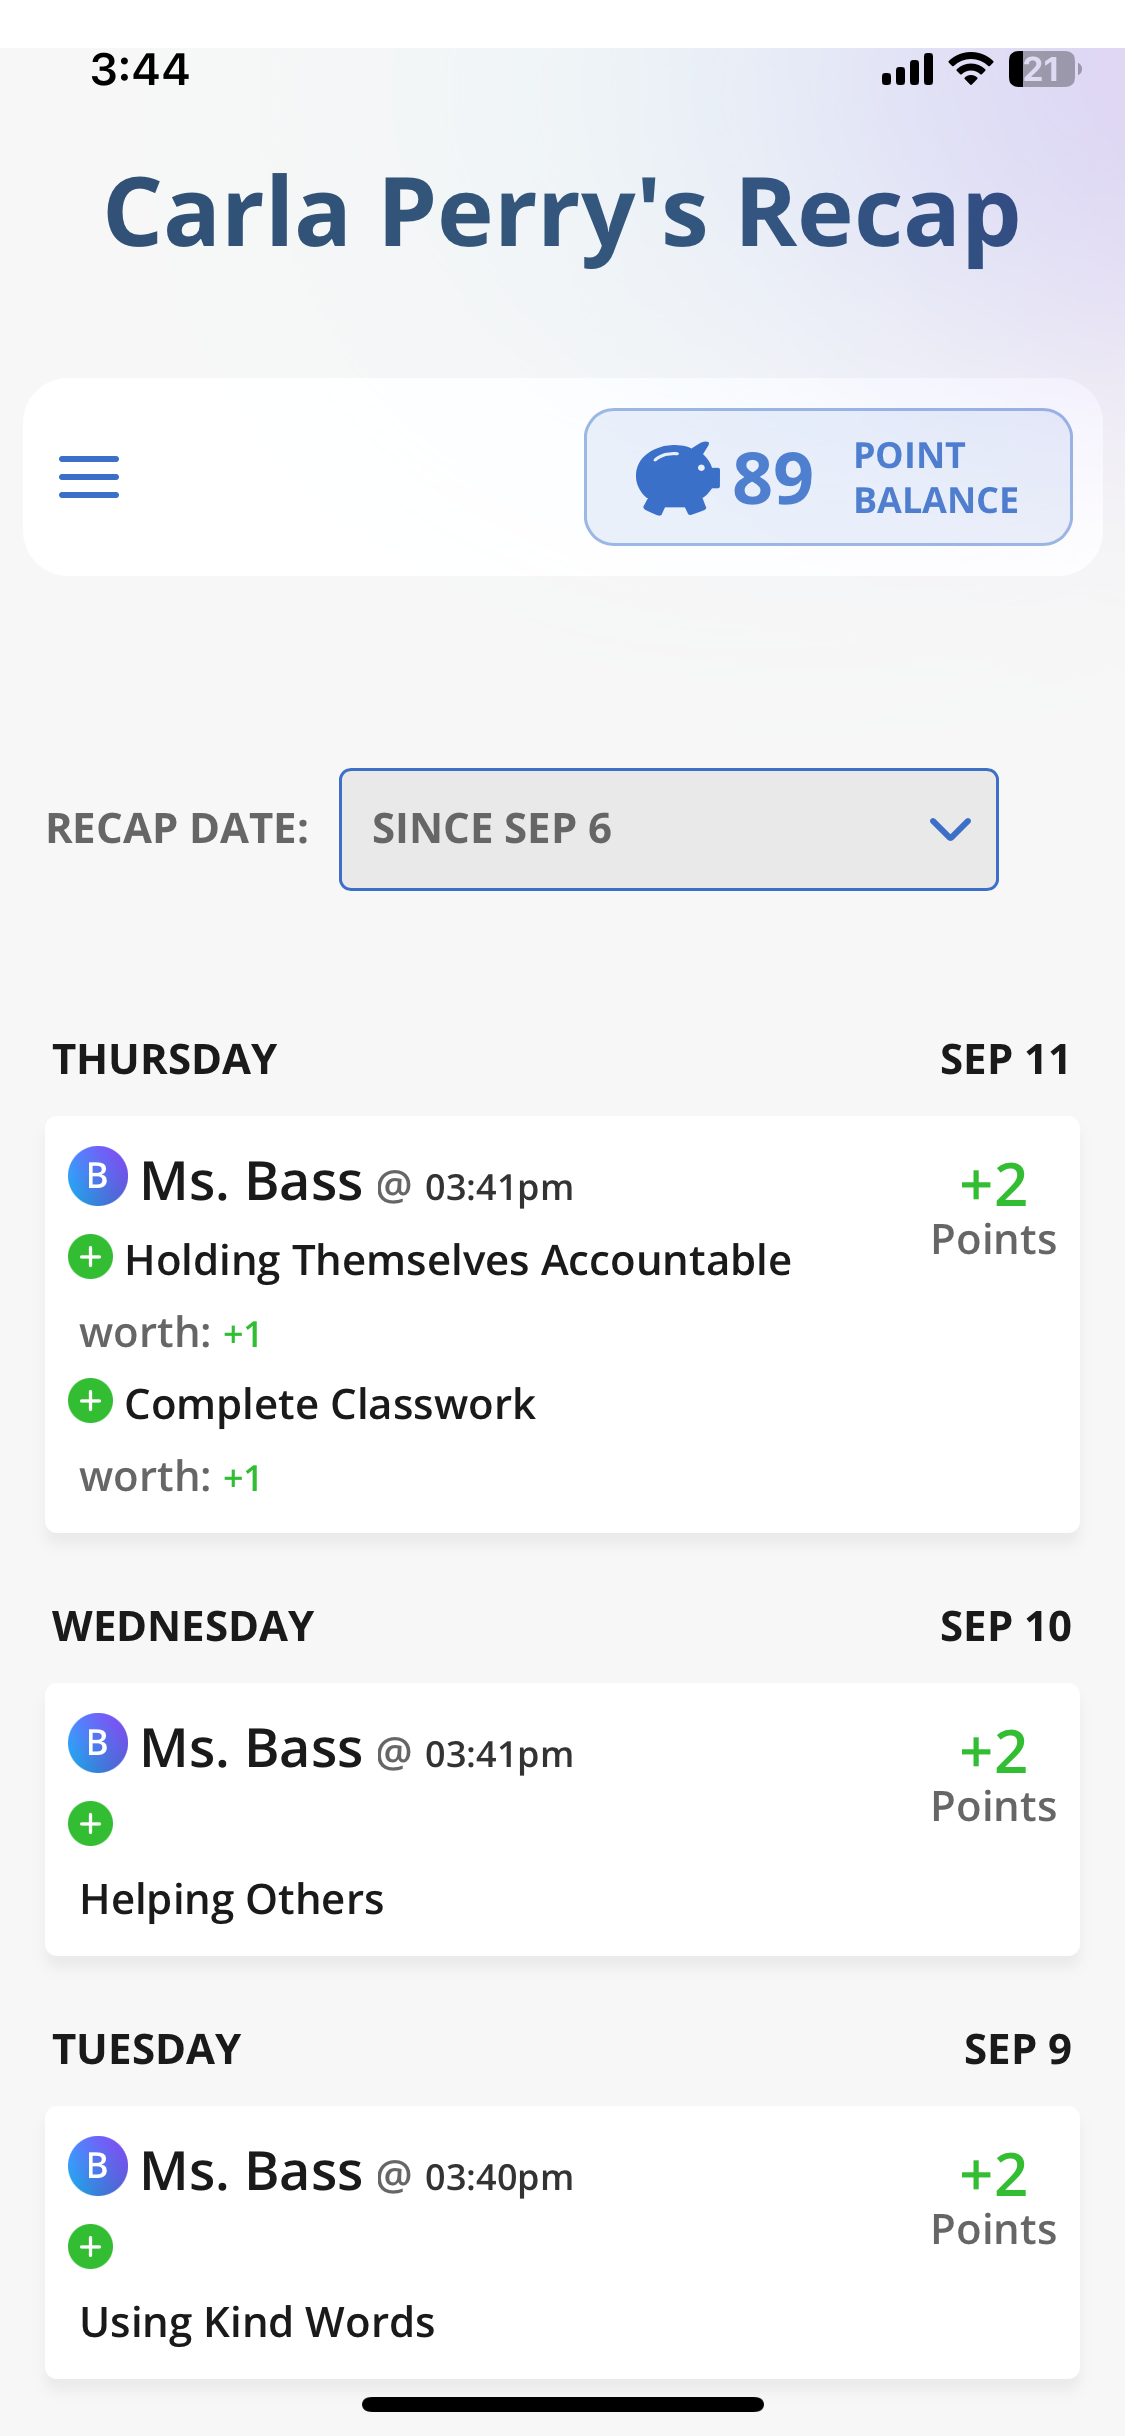Open Thursday Sep 11 recap card

pos(562,1324)
